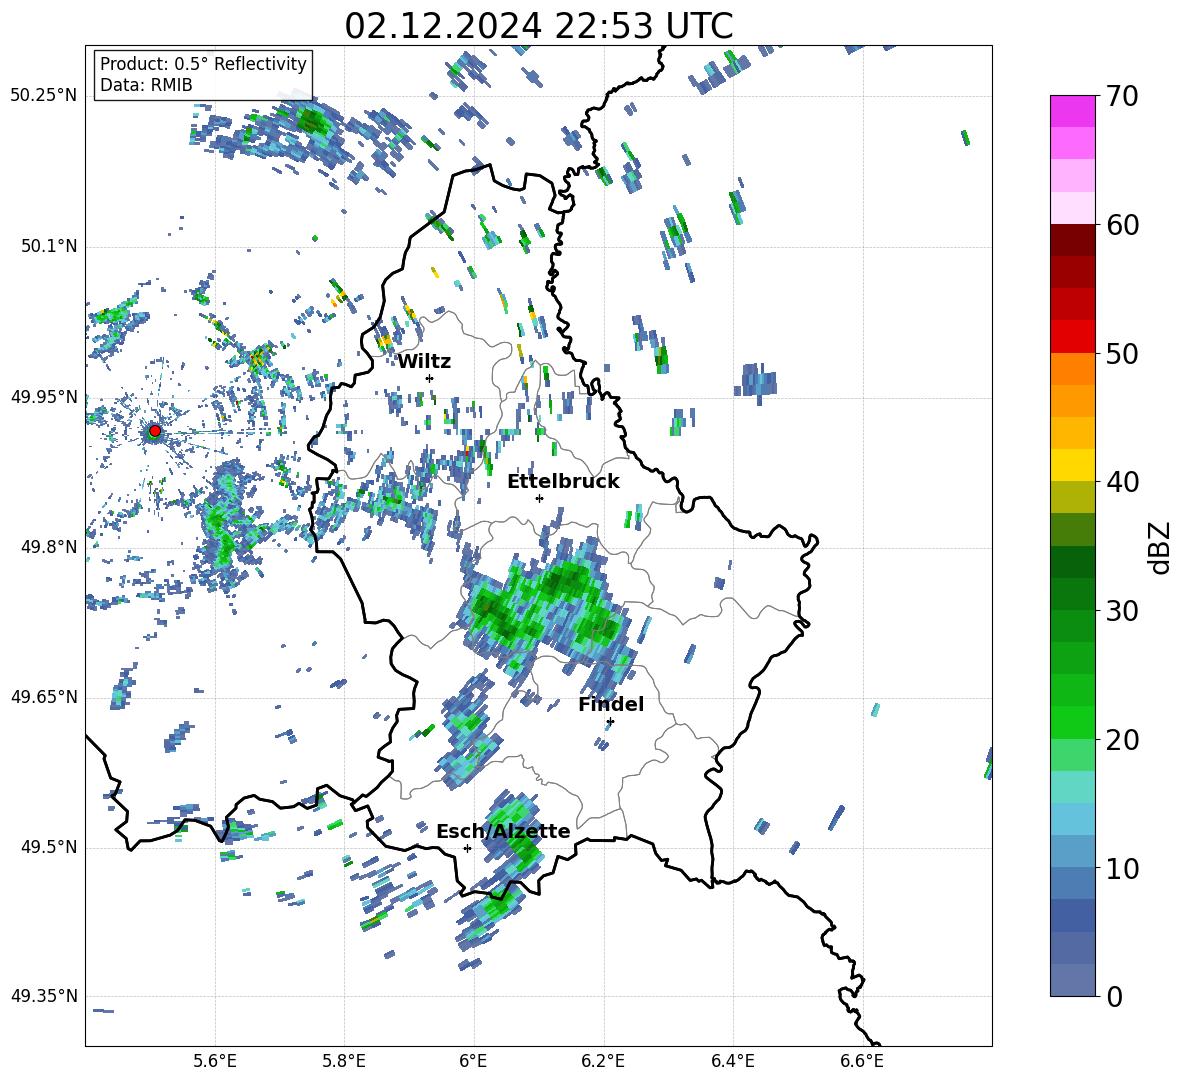This screenshot has width=1184, height=1081.
Task: Click the red radar site marker
Action: pos(155,430)
